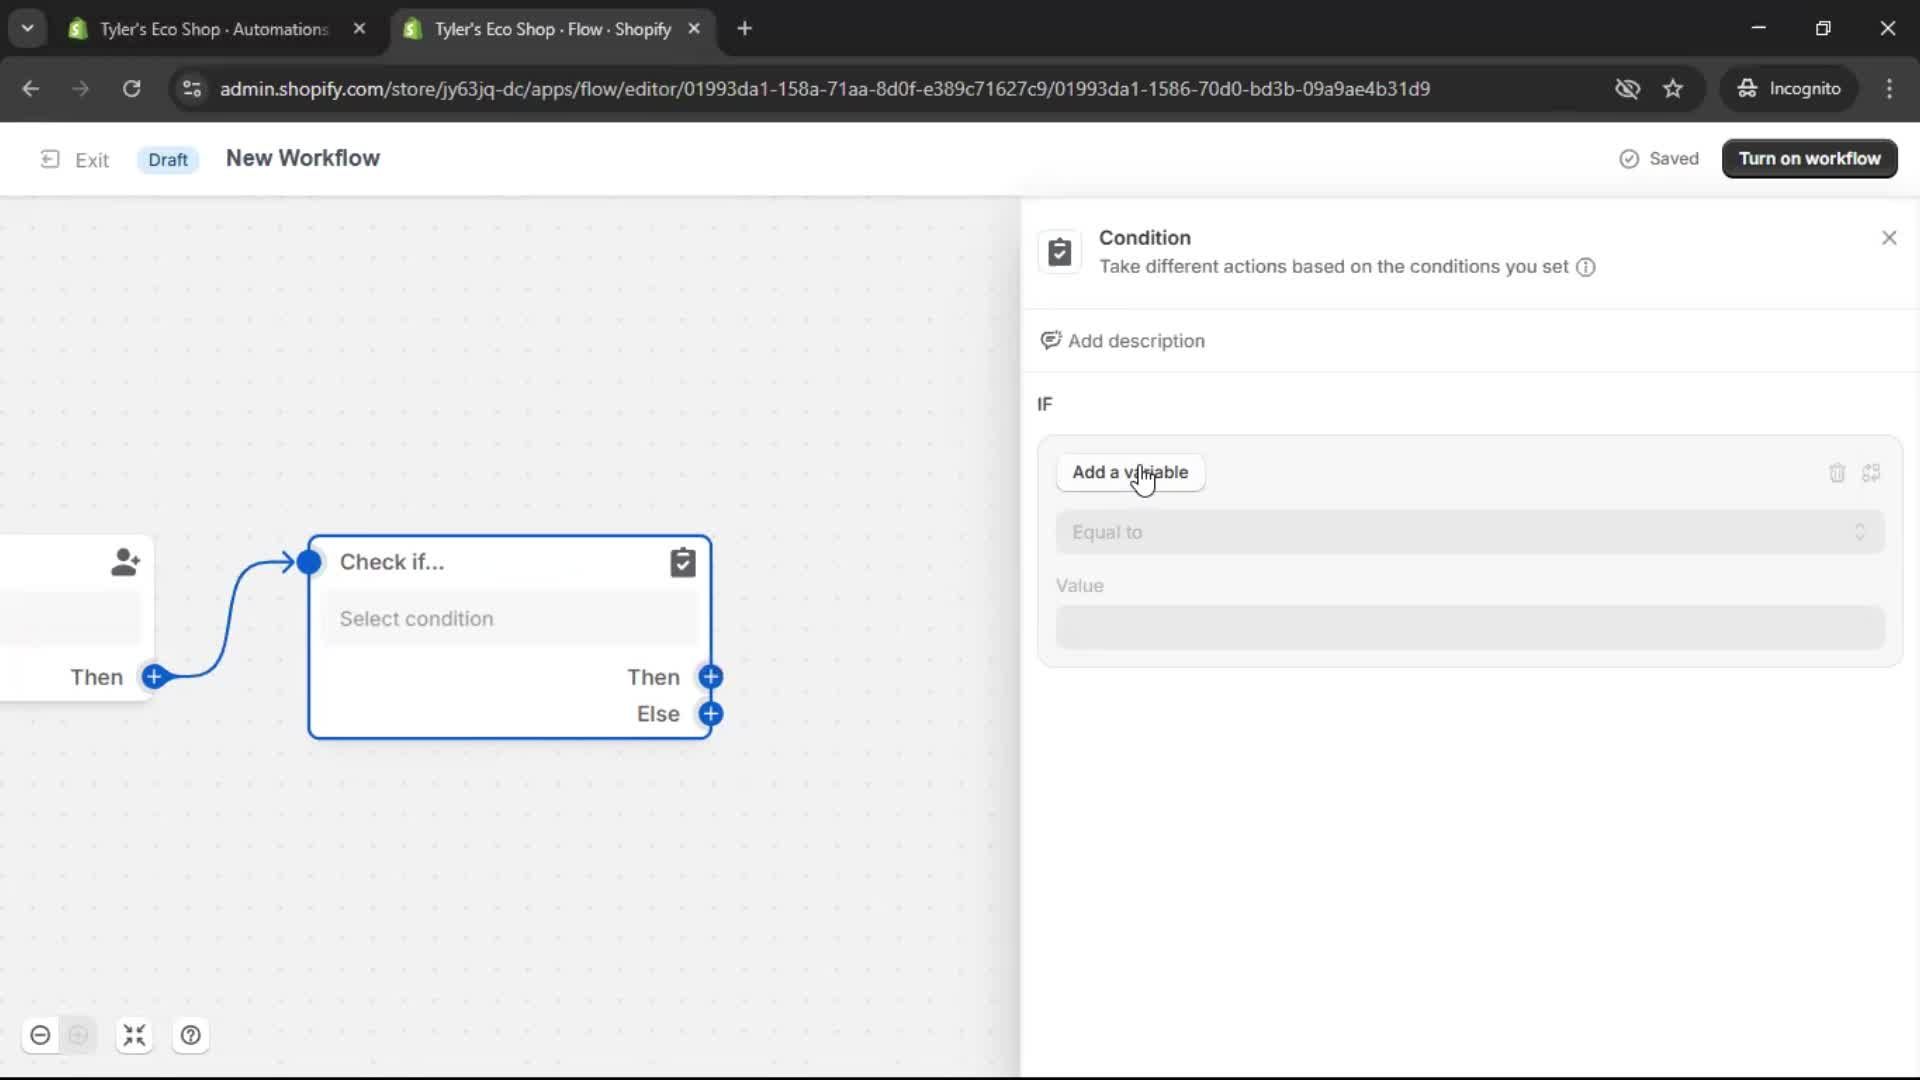Fit workflow to view using shrink arrows icon
The height and width of the screenshot is (1080, 1920).
(135, 1035)
